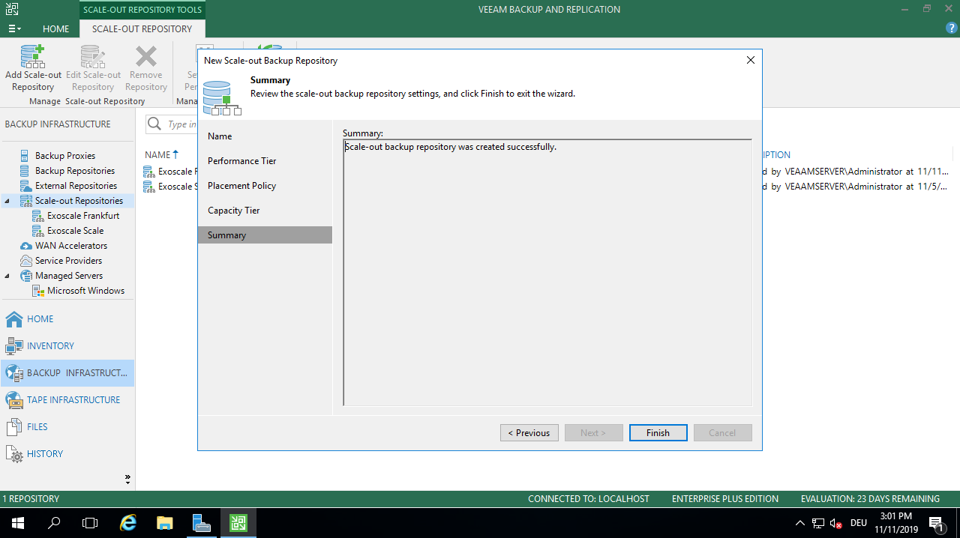Collapse the Managed Servers tree node
This screenshot has height=538, width=960.
click(8, 276)
